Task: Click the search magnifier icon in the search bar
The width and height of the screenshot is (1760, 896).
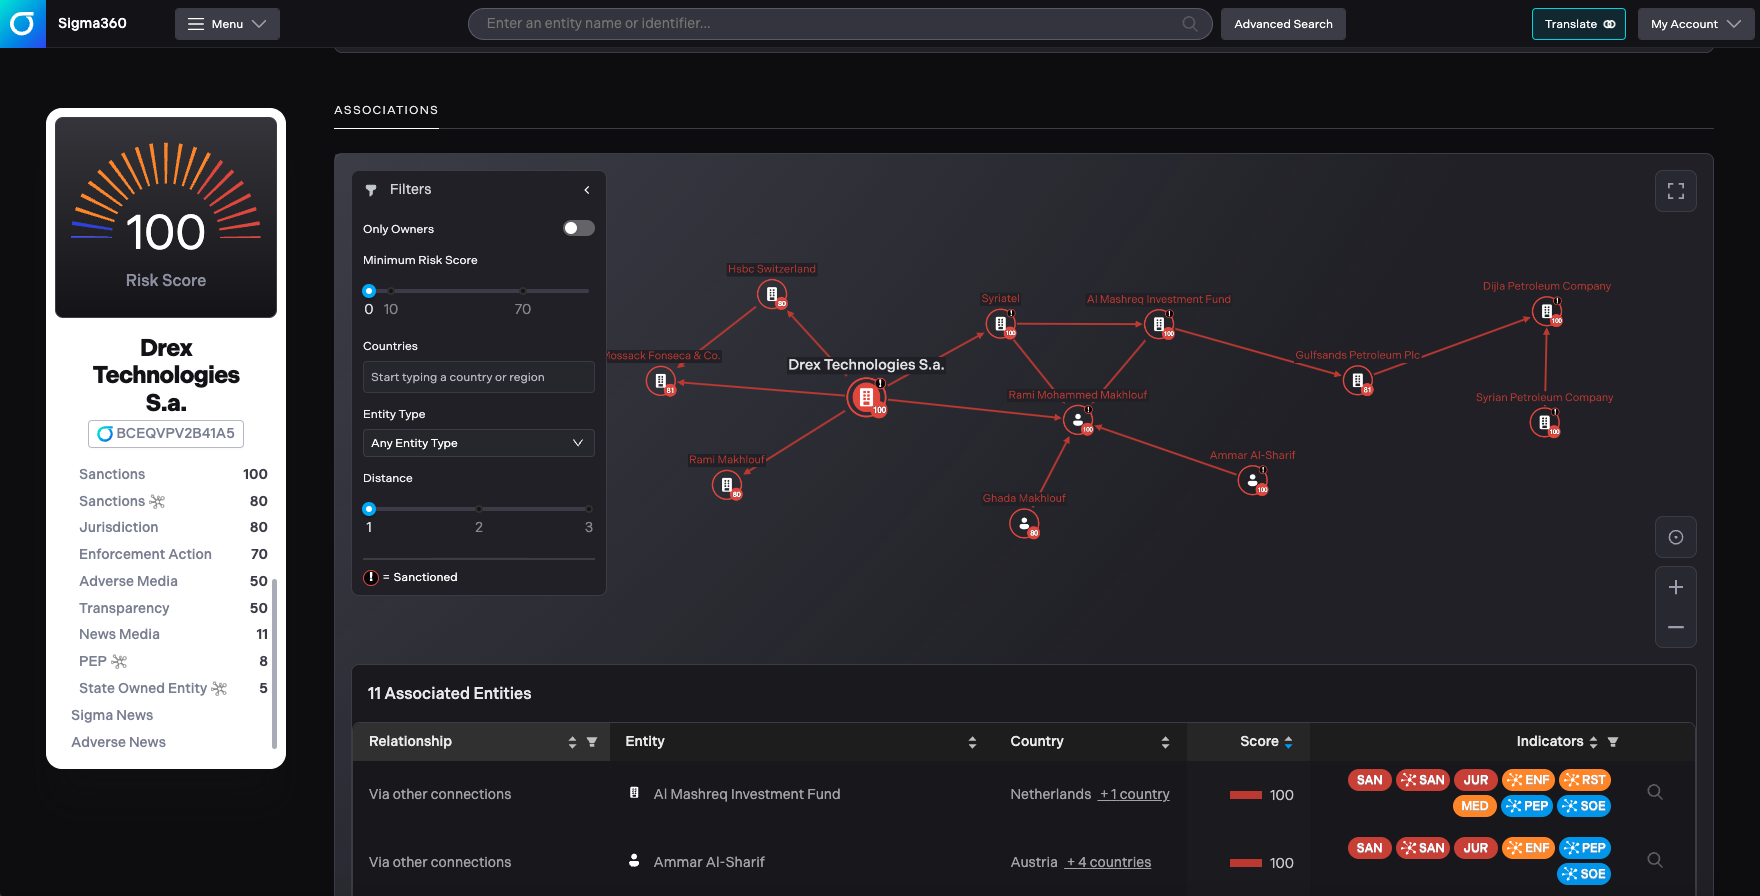Action: click(1190, 24)
